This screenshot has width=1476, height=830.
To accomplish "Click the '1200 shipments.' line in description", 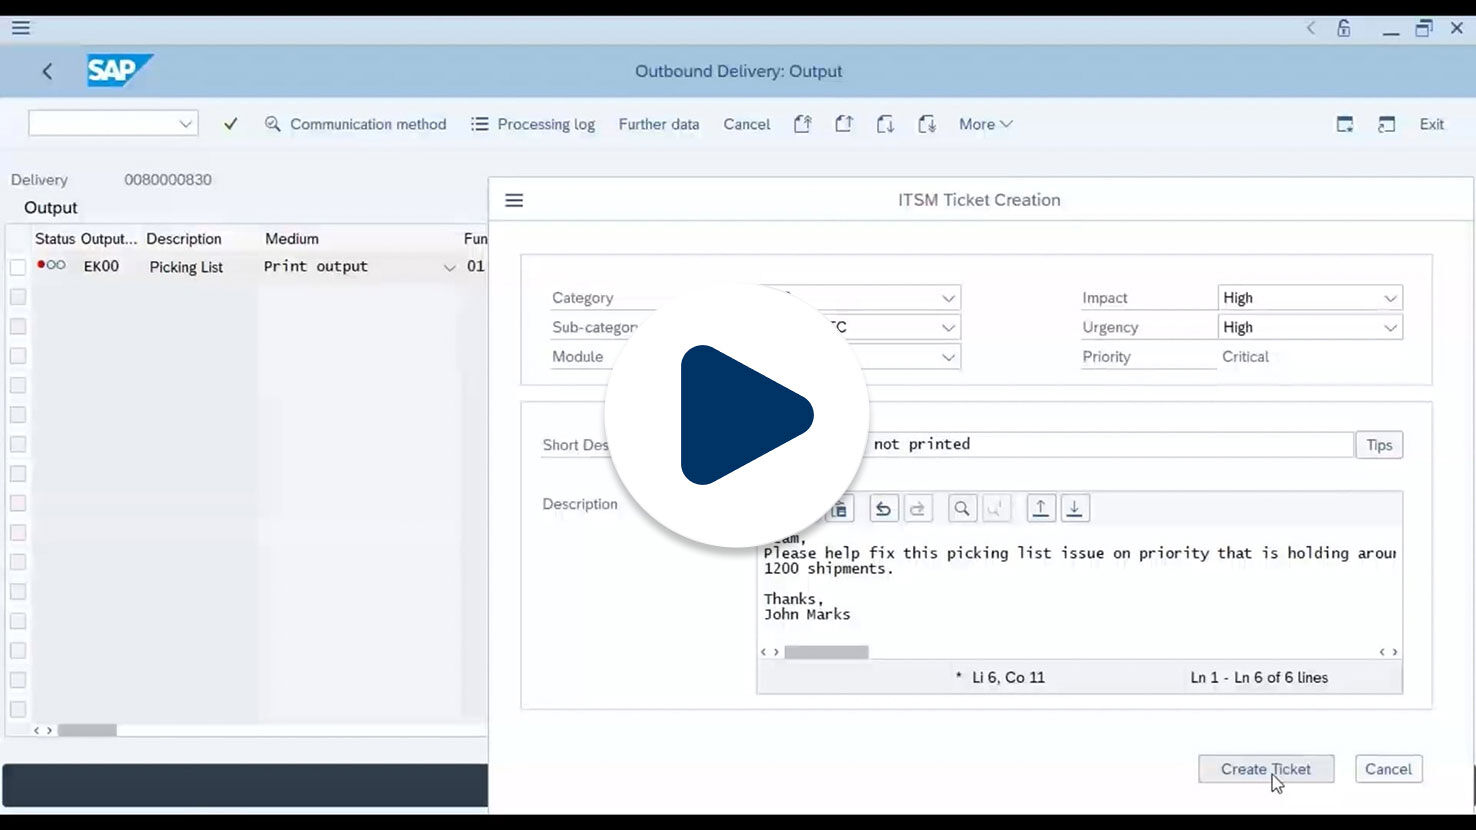I will tap(828, 568).
